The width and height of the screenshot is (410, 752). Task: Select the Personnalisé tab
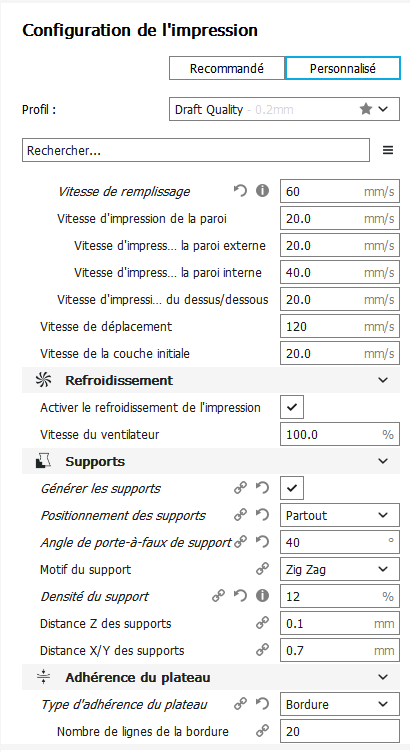342,69
